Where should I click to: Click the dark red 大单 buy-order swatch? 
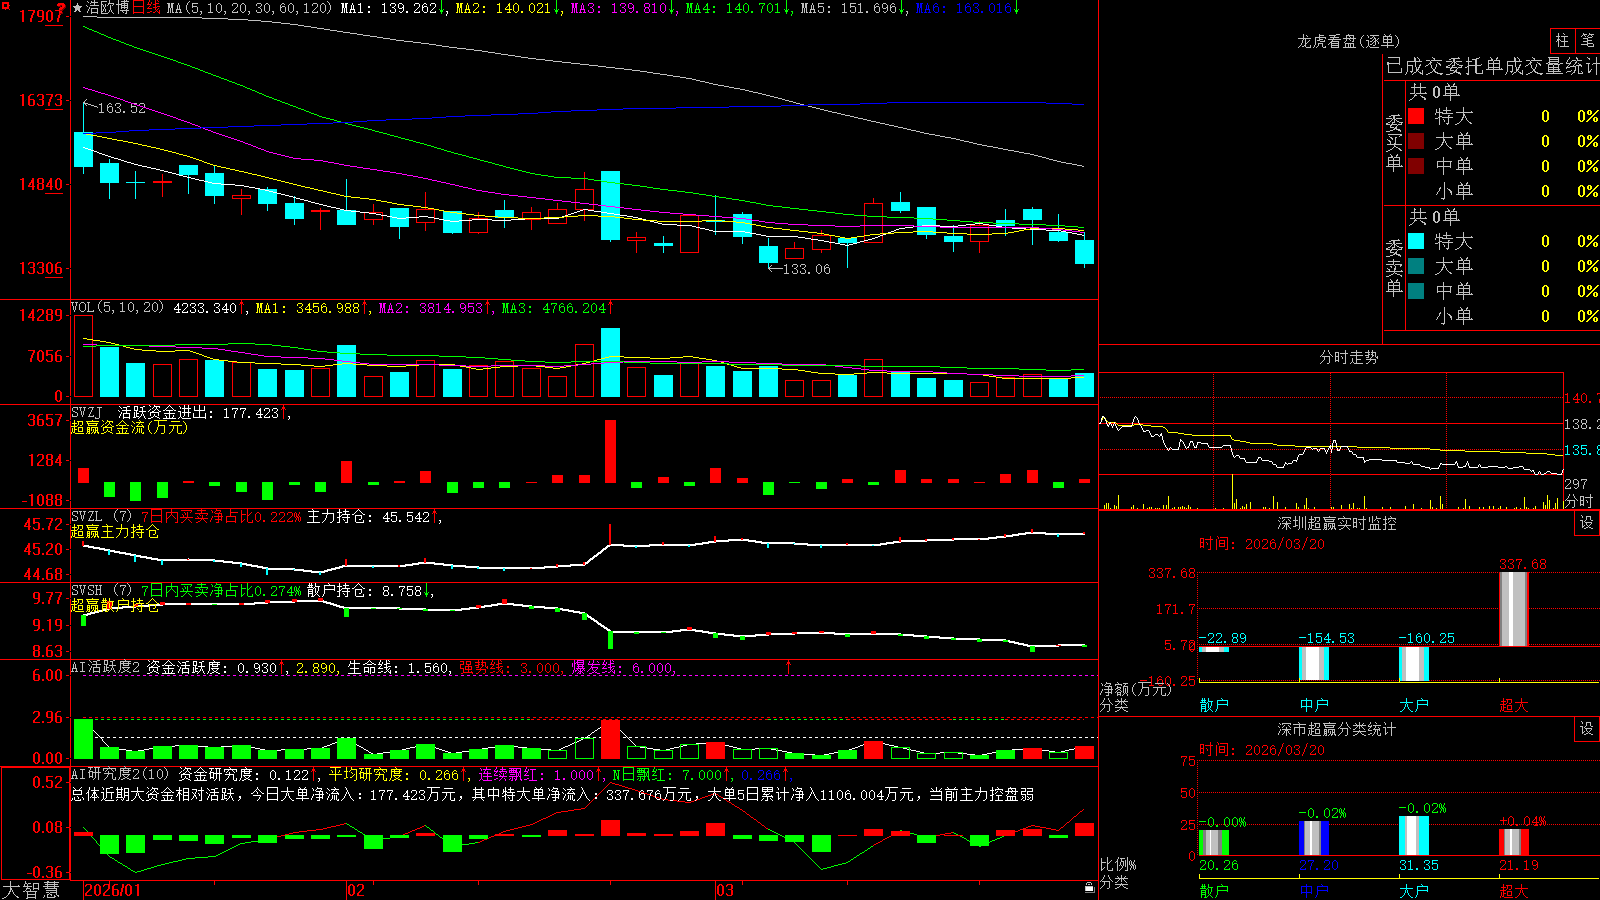(1416, 141)
